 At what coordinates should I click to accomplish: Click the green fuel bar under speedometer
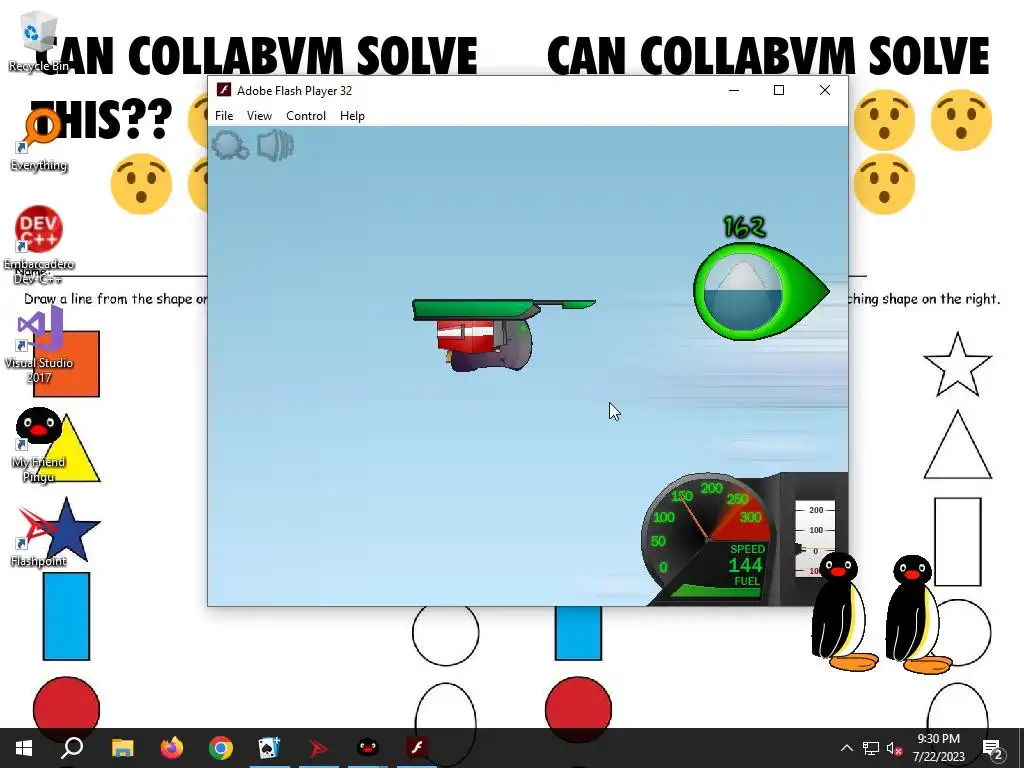coord(715,591)
